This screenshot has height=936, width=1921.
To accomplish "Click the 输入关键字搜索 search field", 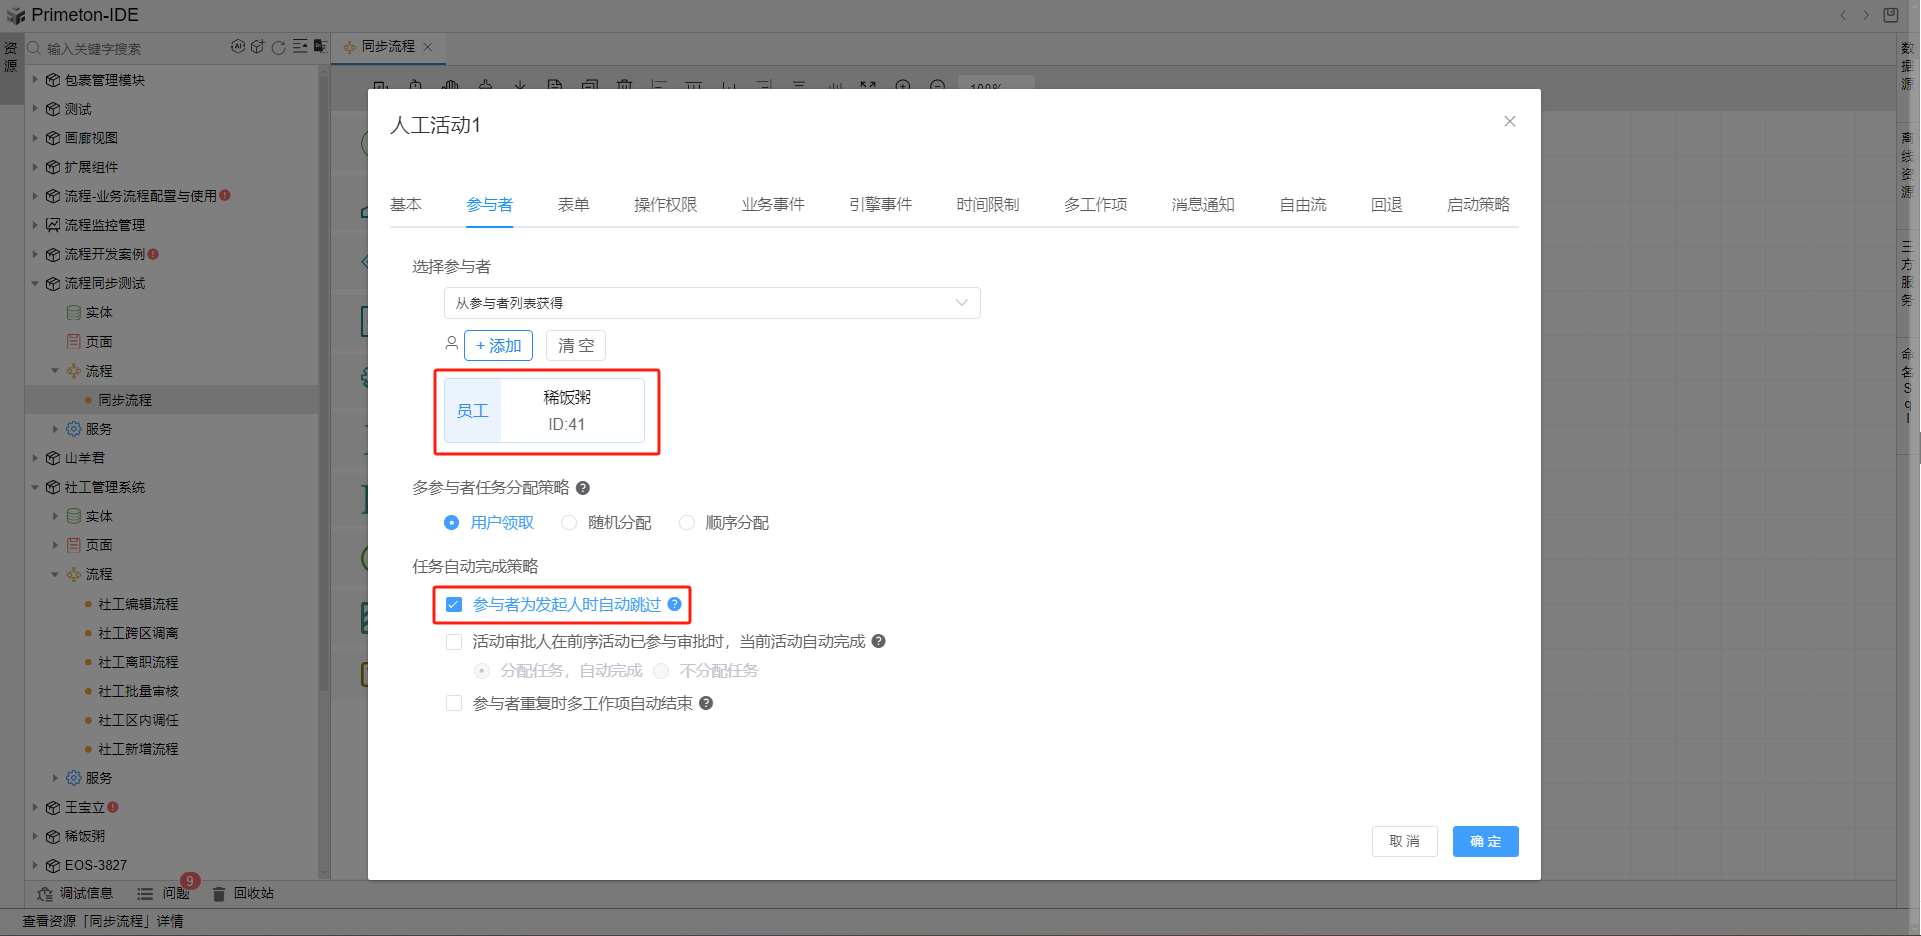I will point(130,48).
